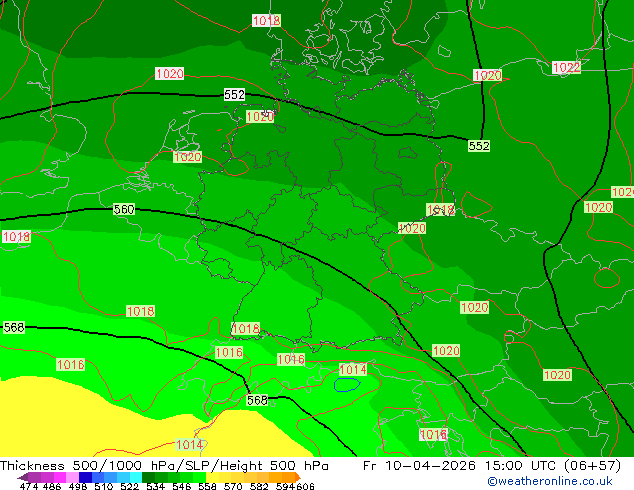This screenshot has height=490, width=634.
Task: Click the 1018 label just above the 568 on the west edge
Action: (x=16, y=237)
